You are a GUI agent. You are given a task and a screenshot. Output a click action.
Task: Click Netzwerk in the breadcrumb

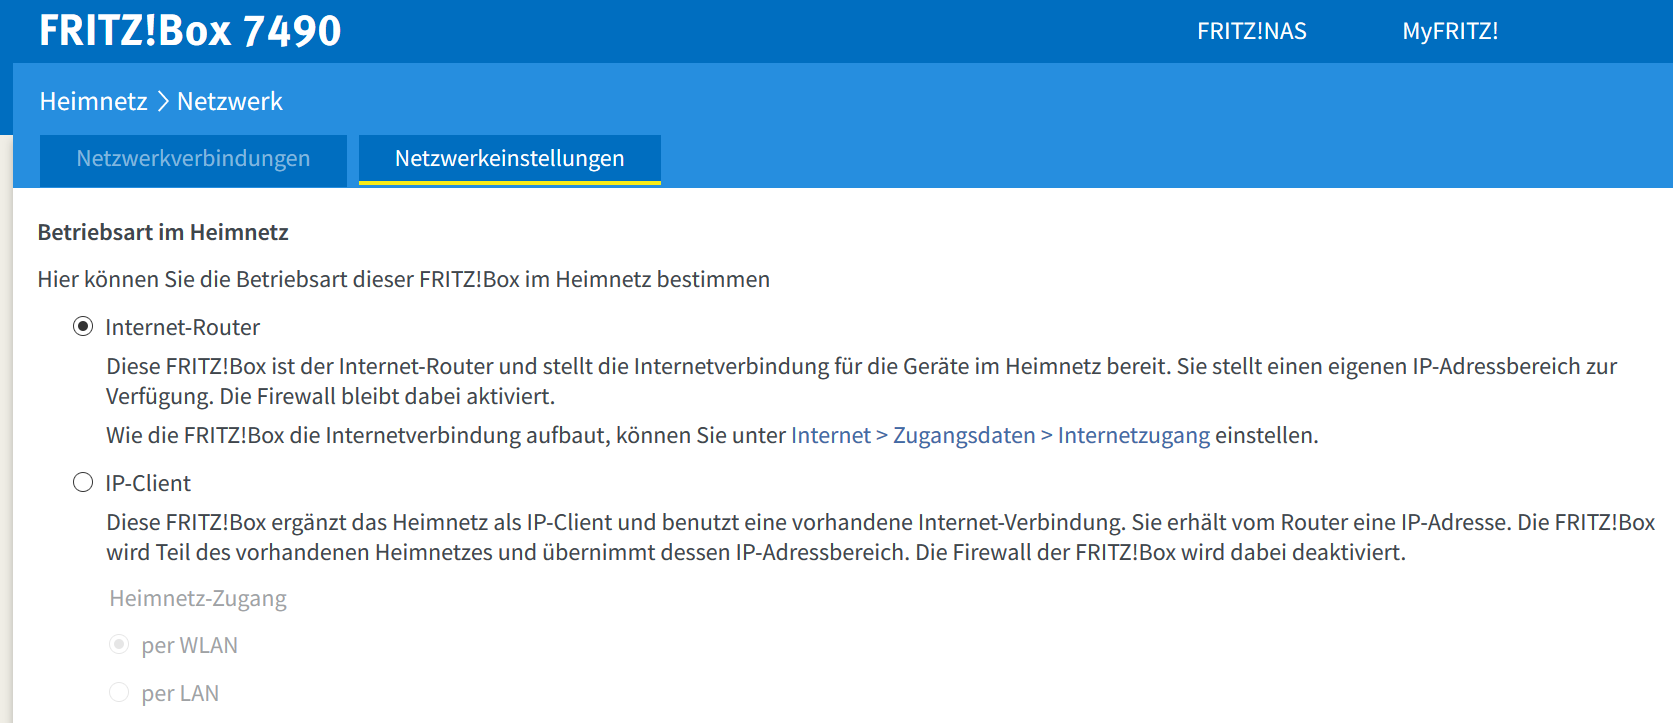(x=230, y=101)
